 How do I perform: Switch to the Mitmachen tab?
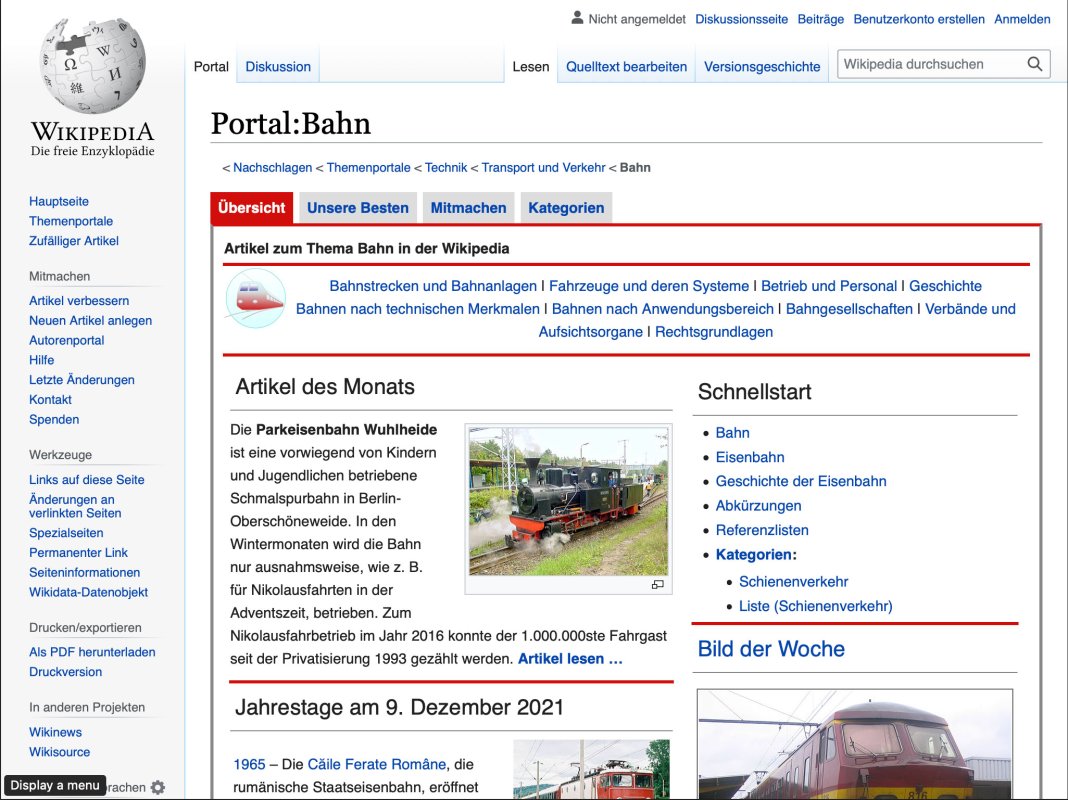click(468, 207)
